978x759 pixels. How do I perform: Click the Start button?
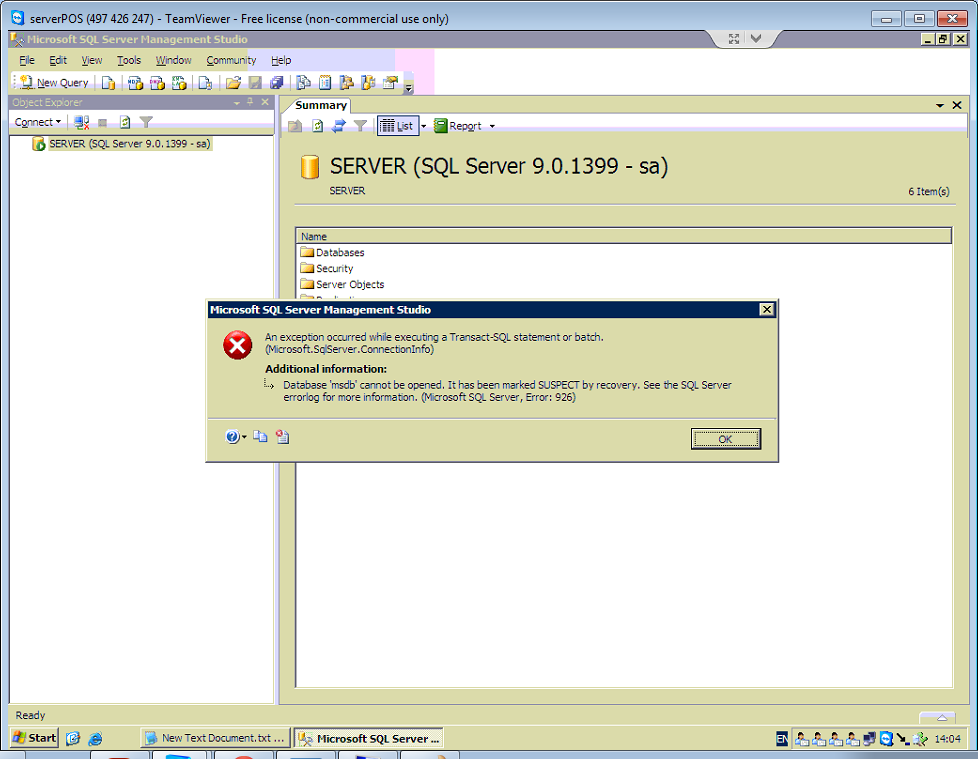(34, 738)
